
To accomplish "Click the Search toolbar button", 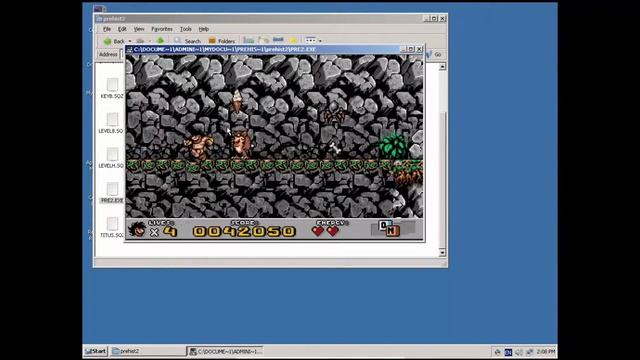I will [188, 41].
